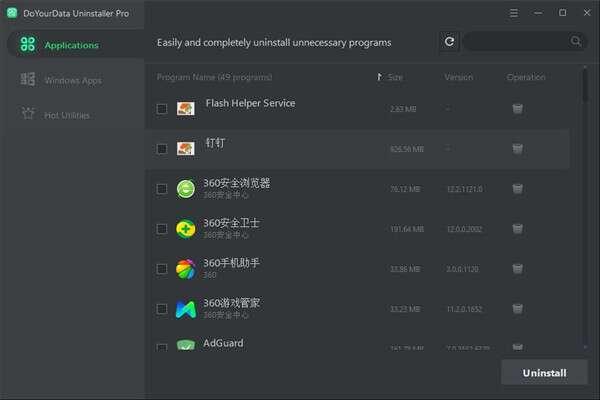
Task: Sort programs by the Size column arrow
Action: [379, 77]
